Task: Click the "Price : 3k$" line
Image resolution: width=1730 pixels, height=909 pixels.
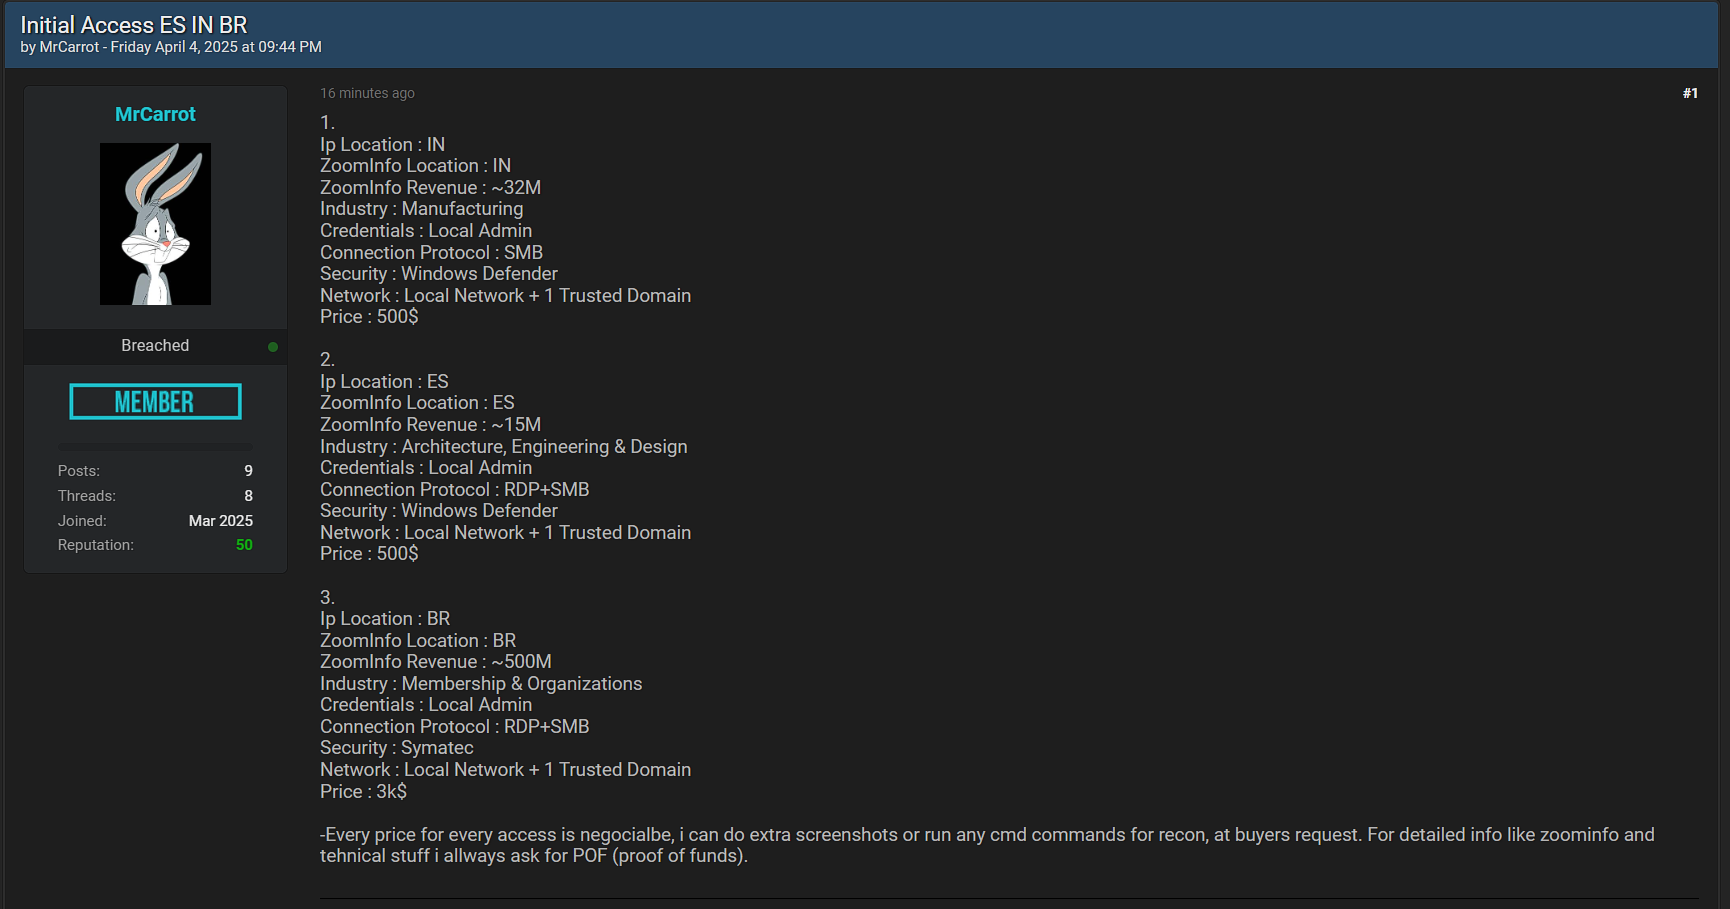Action: coord(363,791)
